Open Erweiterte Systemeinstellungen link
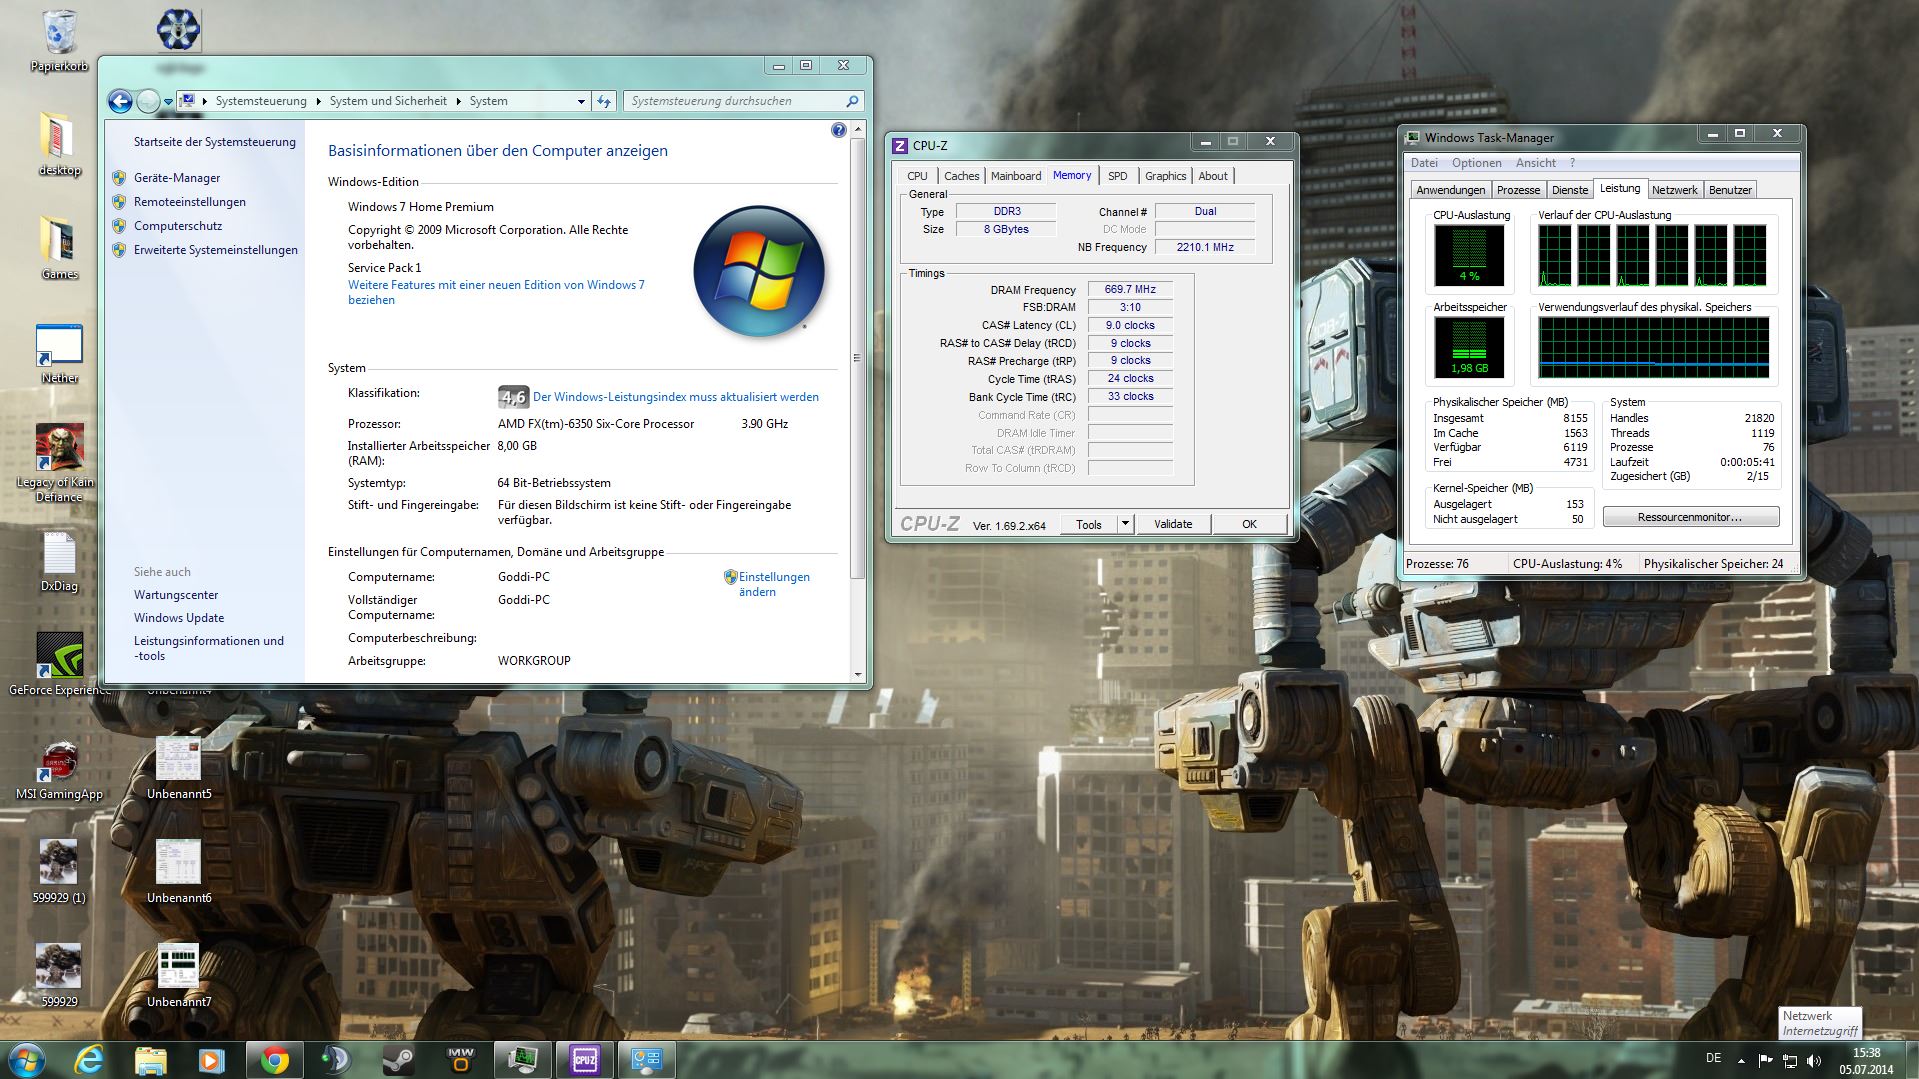Viewport: 1919px width, 1079px height. click(x=216, y=250)
